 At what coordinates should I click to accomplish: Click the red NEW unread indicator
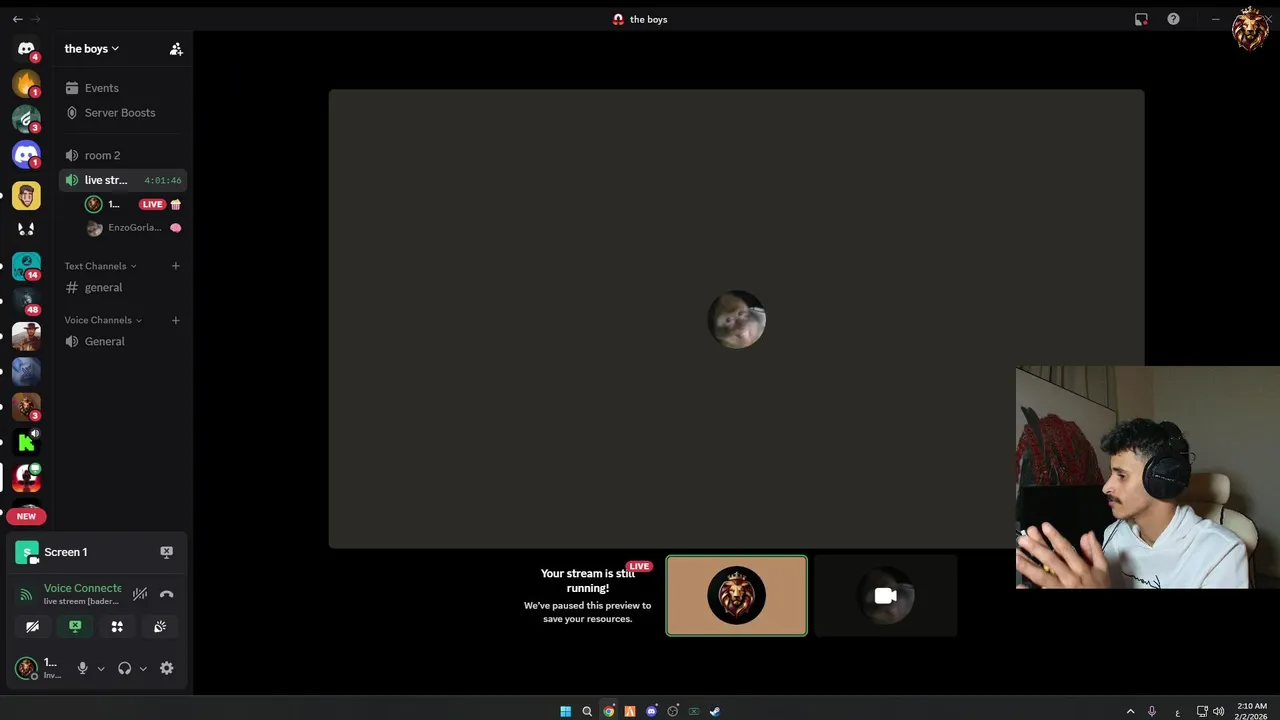[26, 516]
